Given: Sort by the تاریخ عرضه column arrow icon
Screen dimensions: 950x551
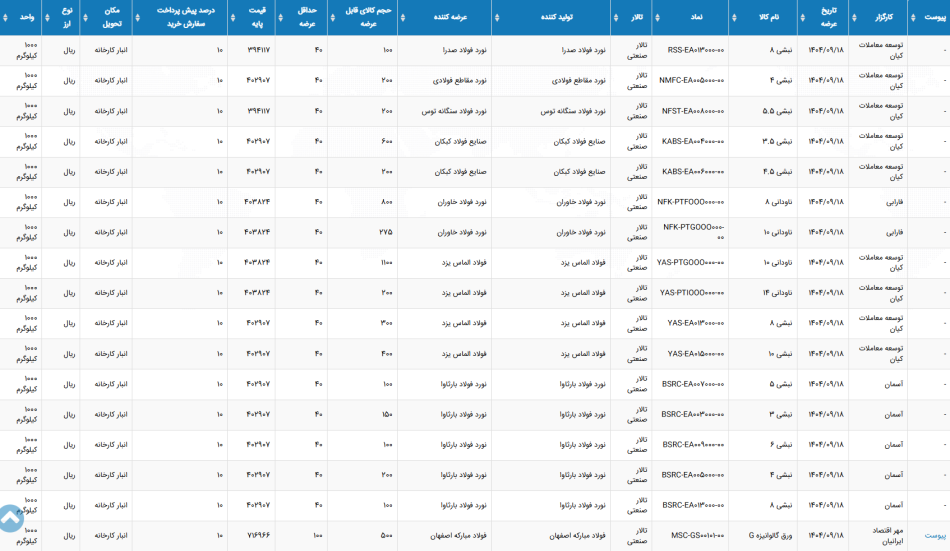Looking at the screenshot, I should pos(803,18).
